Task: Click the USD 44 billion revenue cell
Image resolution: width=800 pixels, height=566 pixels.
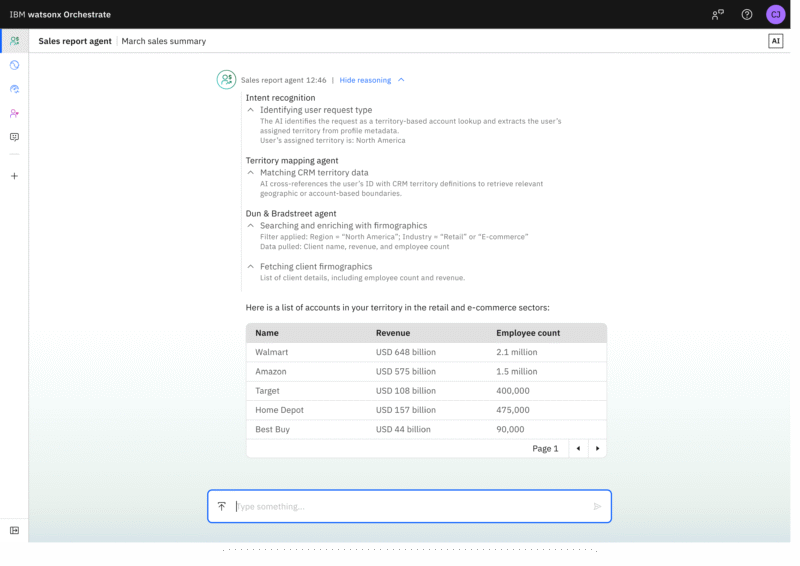Action: (403, 429)
